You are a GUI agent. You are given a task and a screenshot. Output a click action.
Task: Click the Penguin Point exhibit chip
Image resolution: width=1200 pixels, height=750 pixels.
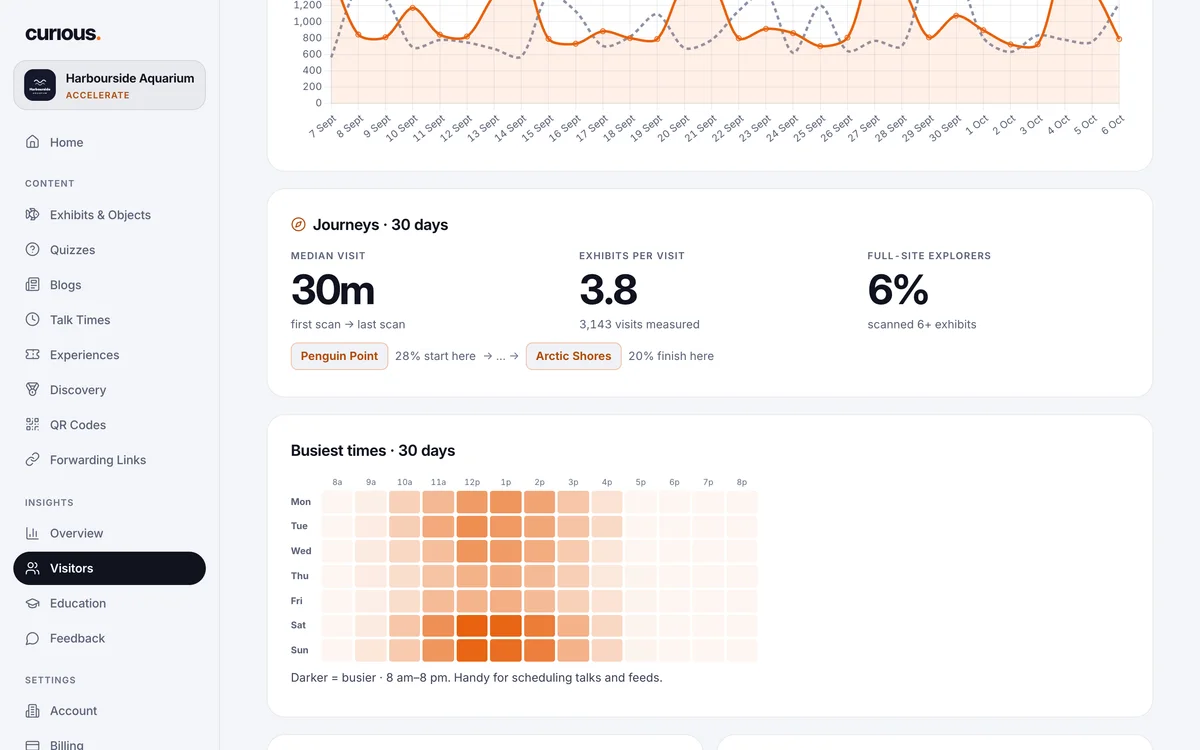tap(339, 356)
